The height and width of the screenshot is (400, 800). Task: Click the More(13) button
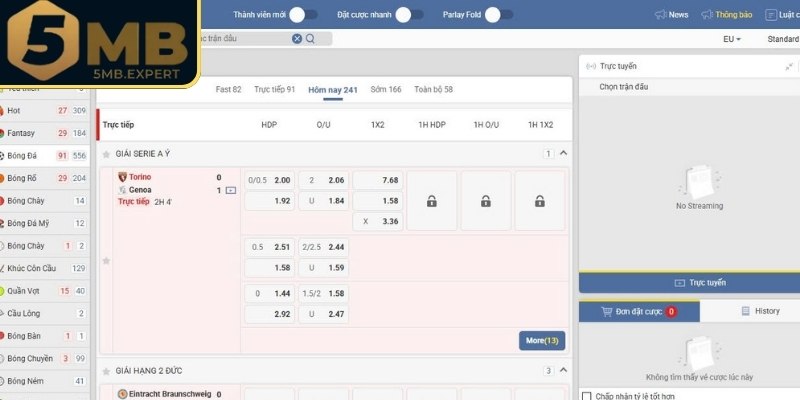pos(542,341)
